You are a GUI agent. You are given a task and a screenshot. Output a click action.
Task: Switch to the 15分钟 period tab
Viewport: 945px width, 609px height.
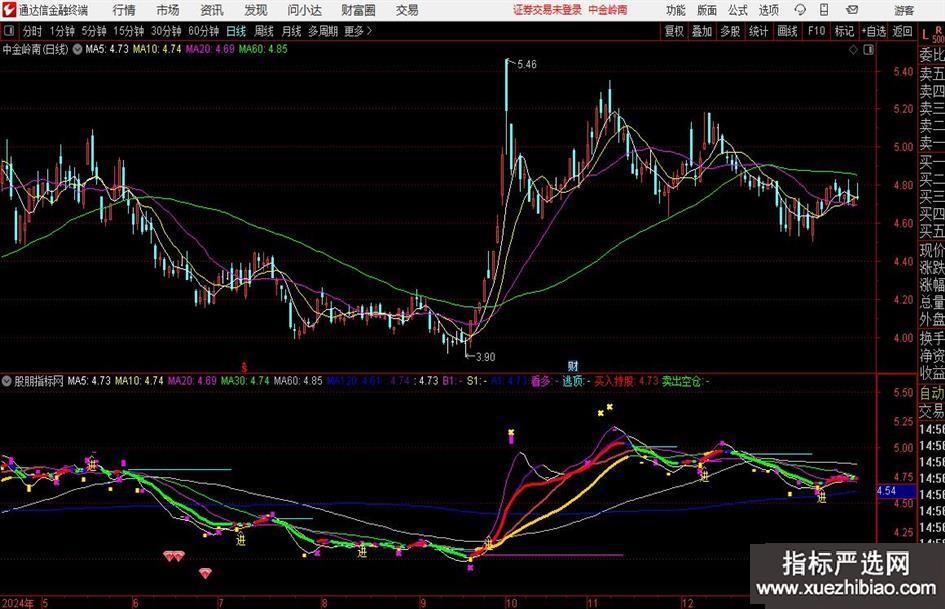pyautogui.click(x=128, y=31)
